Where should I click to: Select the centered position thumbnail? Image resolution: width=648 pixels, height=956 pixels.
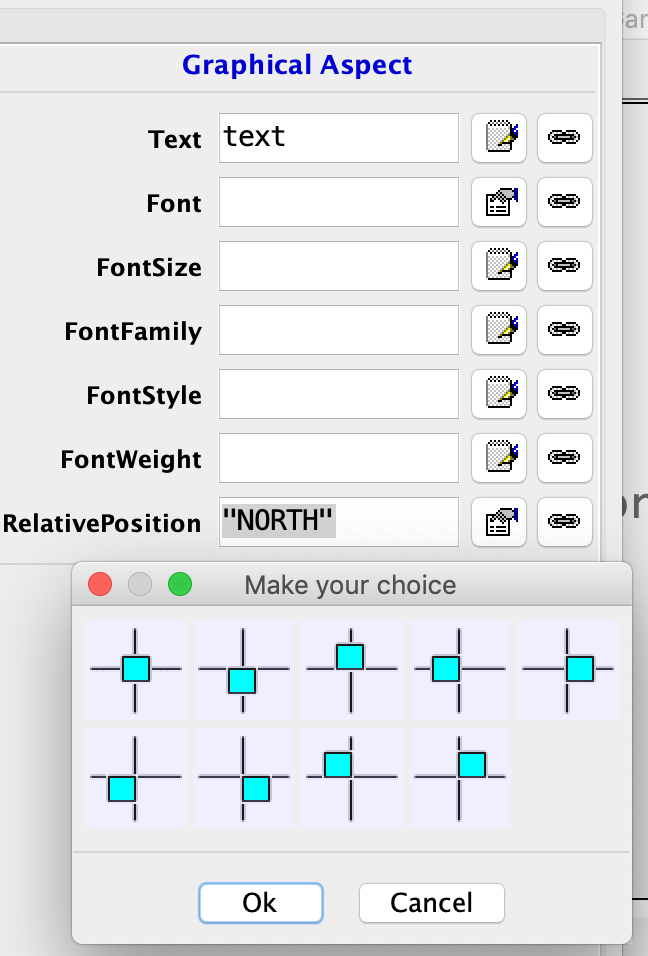pyautogui.click(x=136, y=668)
